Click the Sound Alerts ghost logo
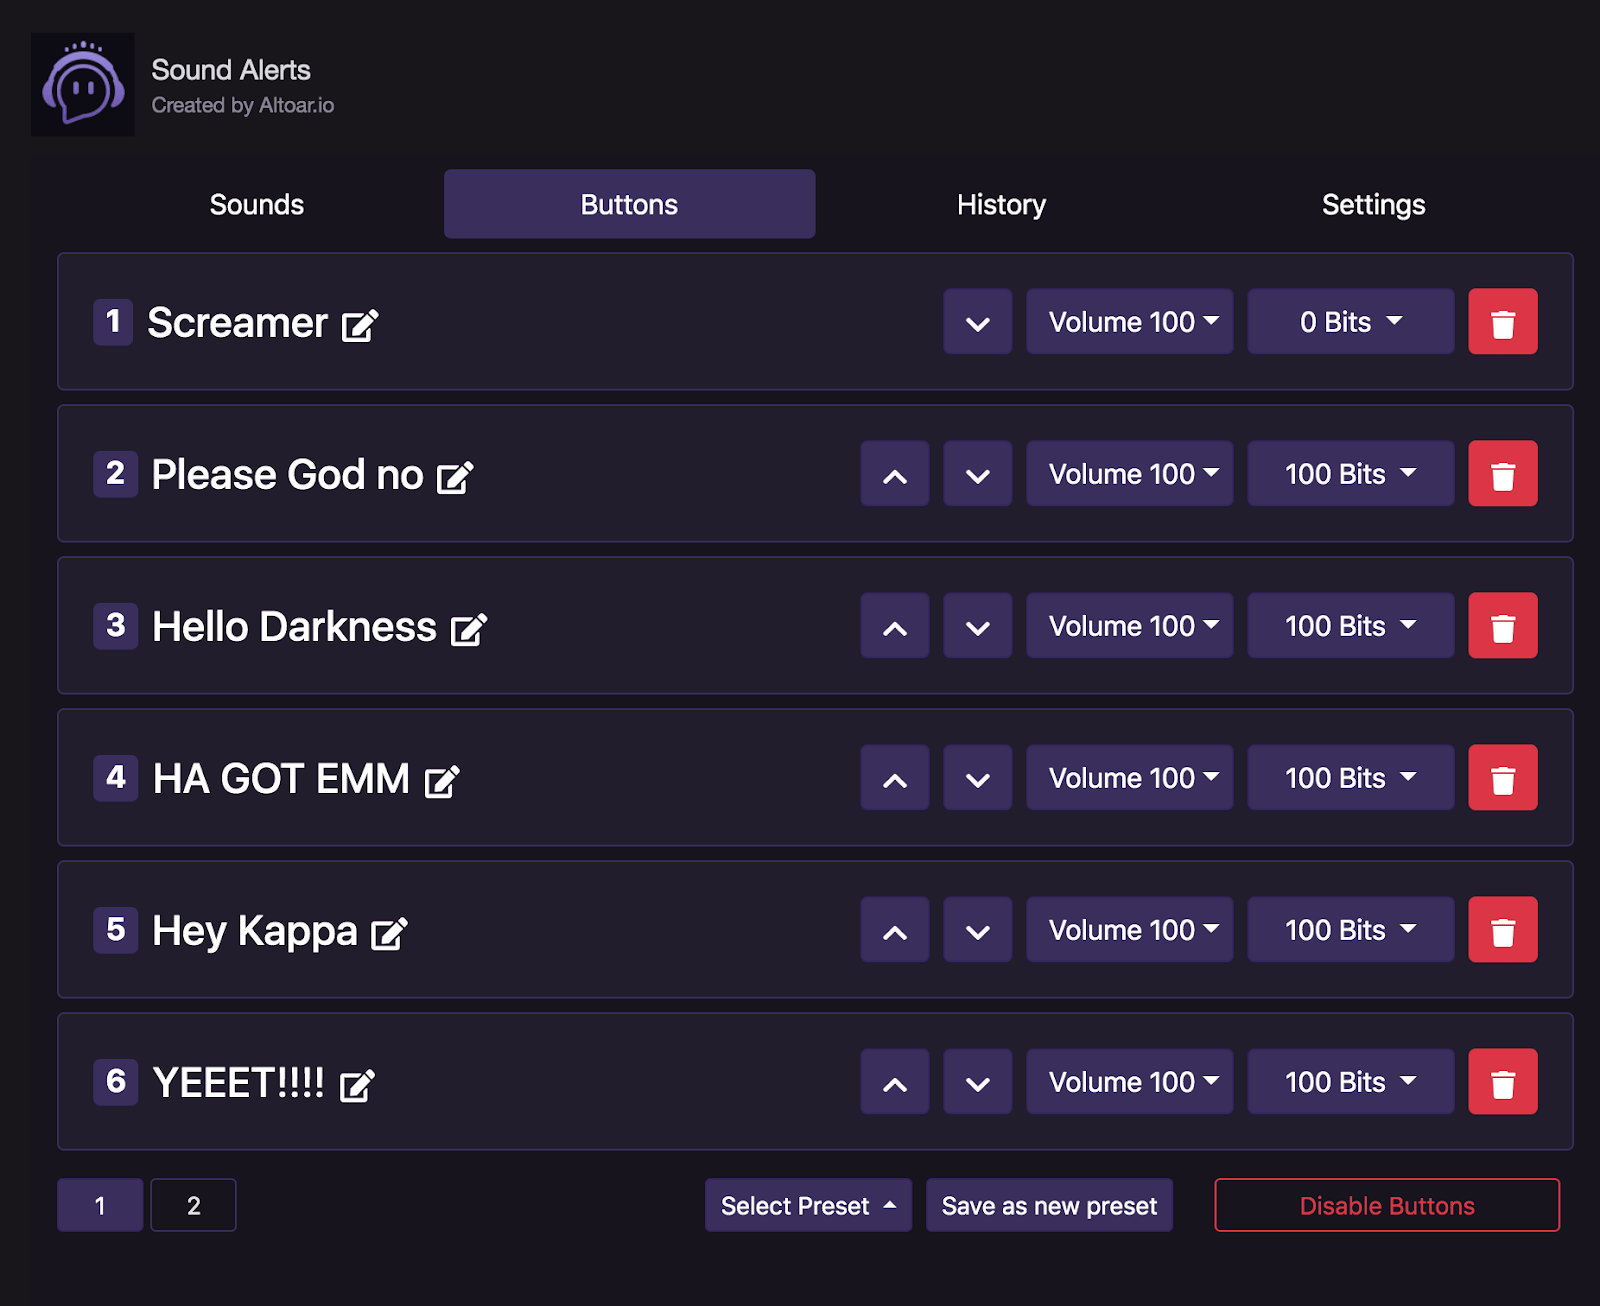Viewport: 1600px width, 1306px height. tap(82, 84)
